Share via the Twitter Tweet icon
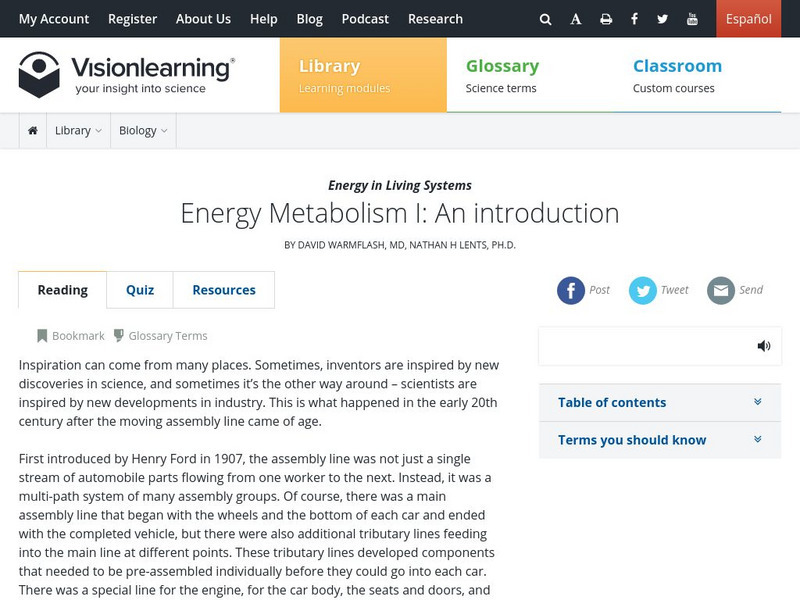The height and width of the screenshot is (600, 800). point(643,290)
